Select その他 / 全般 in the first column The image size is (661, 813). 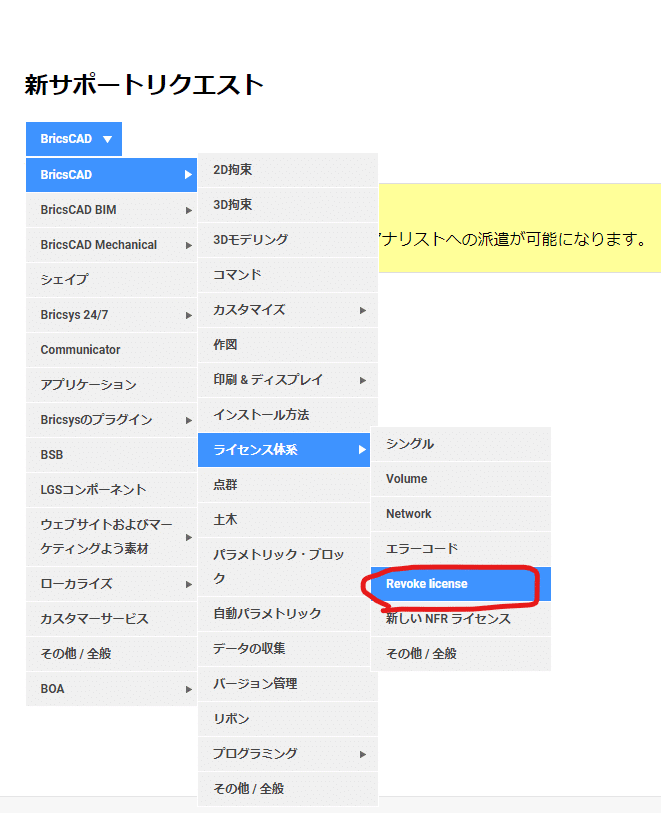point(111,654)
